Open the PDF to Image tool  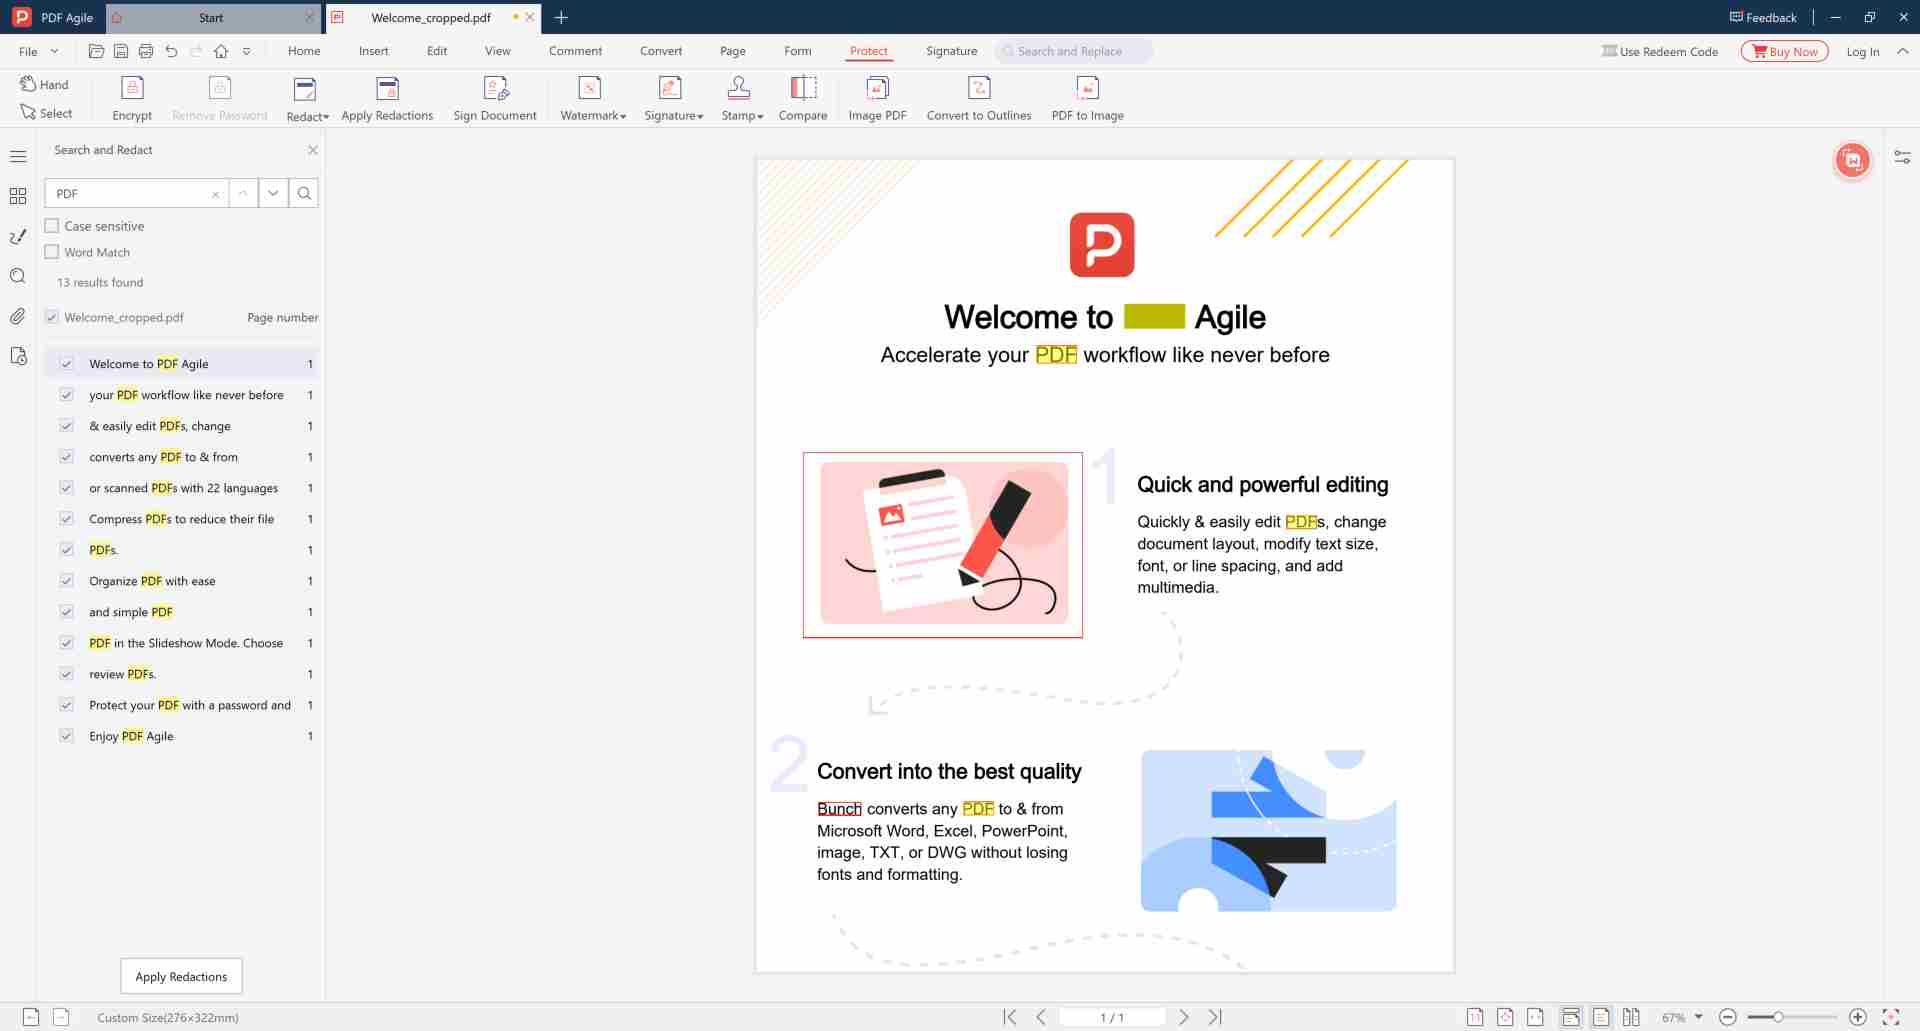1087,98
